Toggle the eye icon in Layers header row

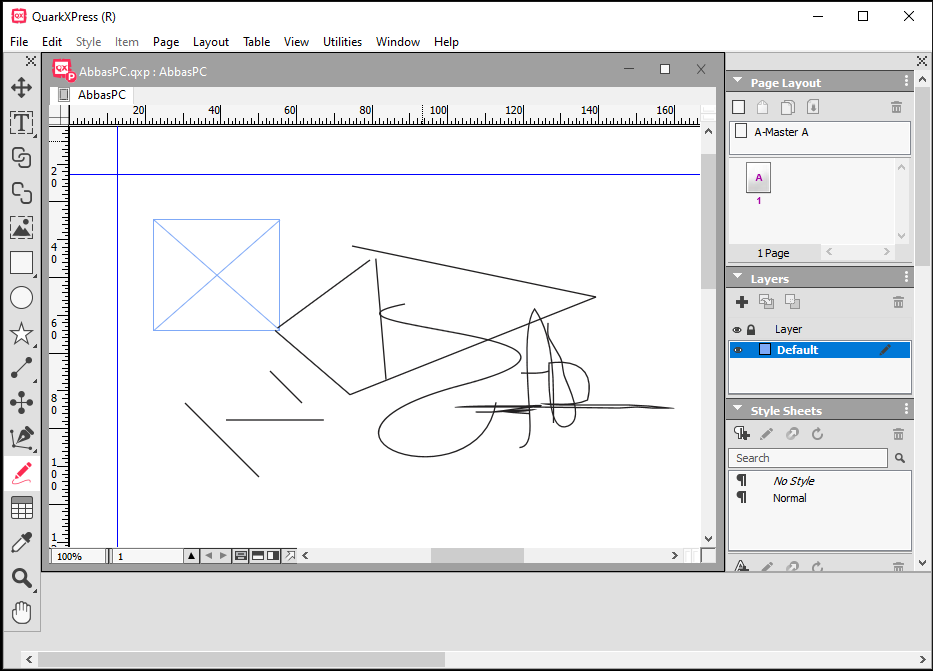coord(737,330)
